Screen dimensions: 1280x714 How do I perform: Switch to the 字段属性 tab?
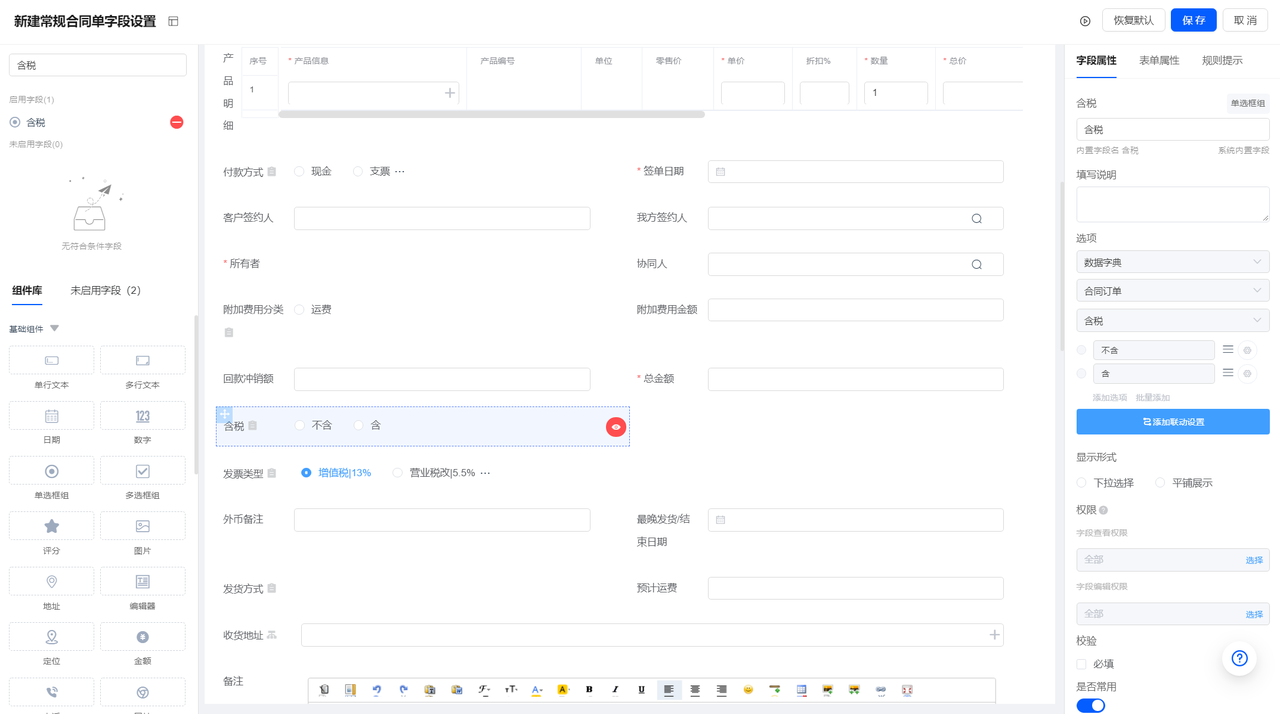point(1096,61)
